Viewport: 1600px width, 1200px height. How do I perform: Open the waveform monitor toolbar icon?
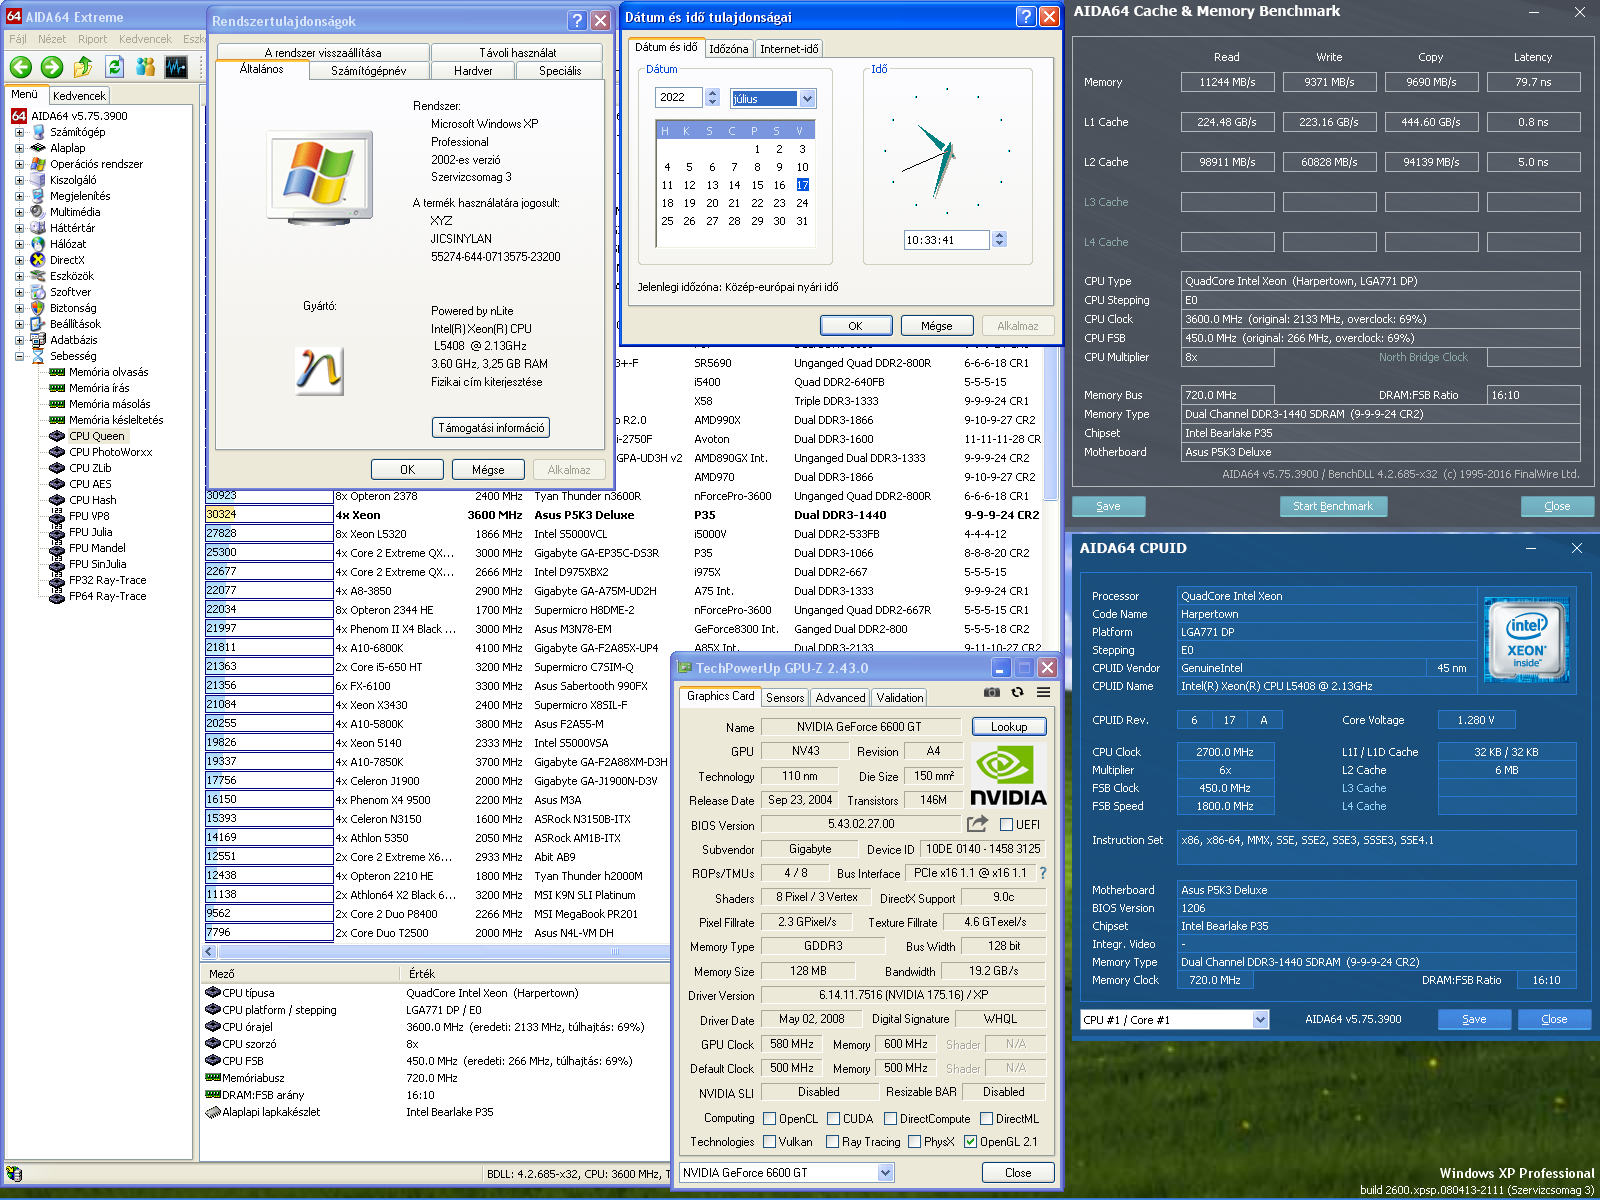tap(177, 67)
